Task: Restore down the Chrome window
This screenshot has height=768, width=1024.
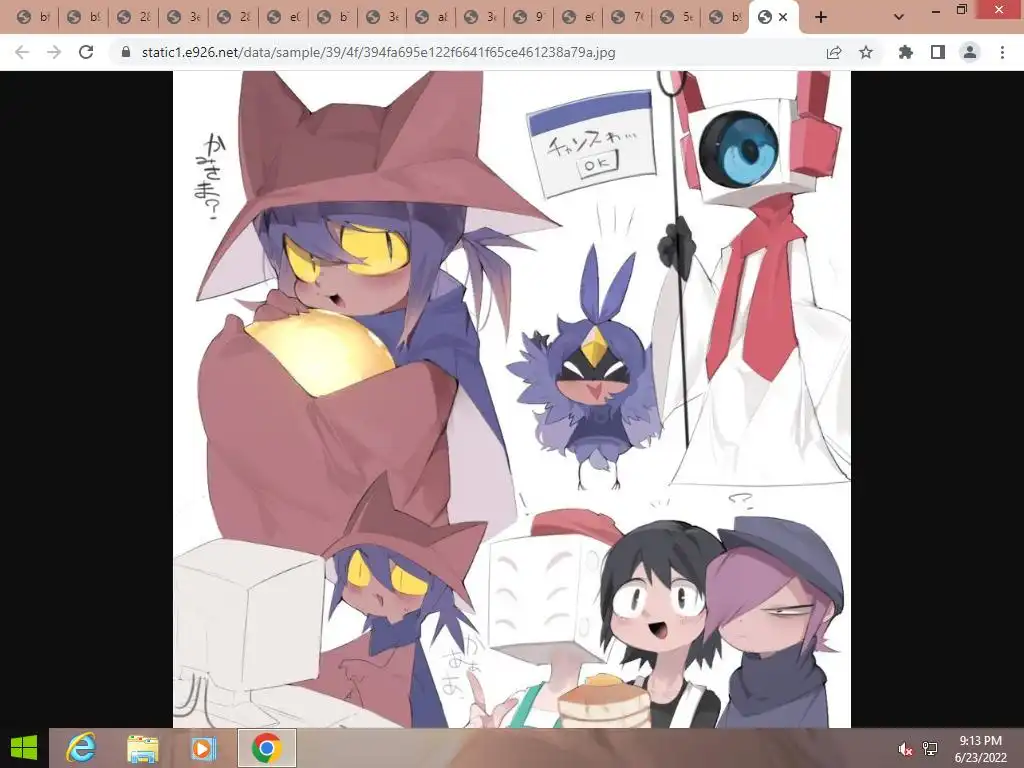Action: [961, 10]
